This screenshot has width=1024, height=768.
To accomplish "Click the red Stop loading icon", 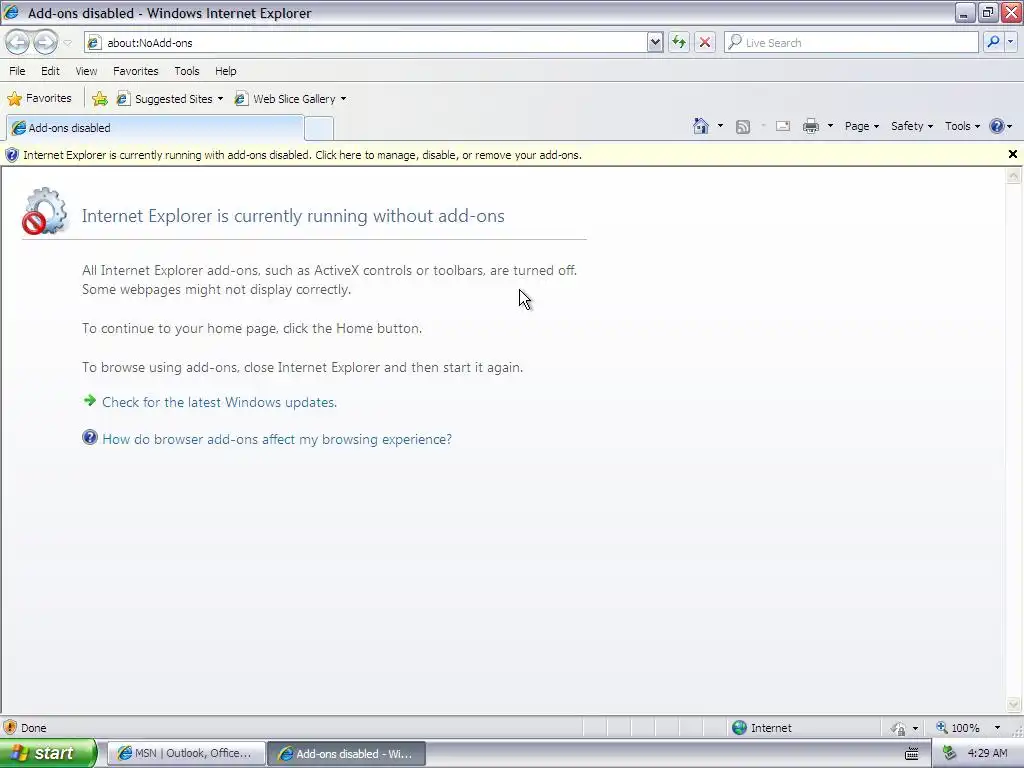I will pyautogui.click(x=705, y=42).
